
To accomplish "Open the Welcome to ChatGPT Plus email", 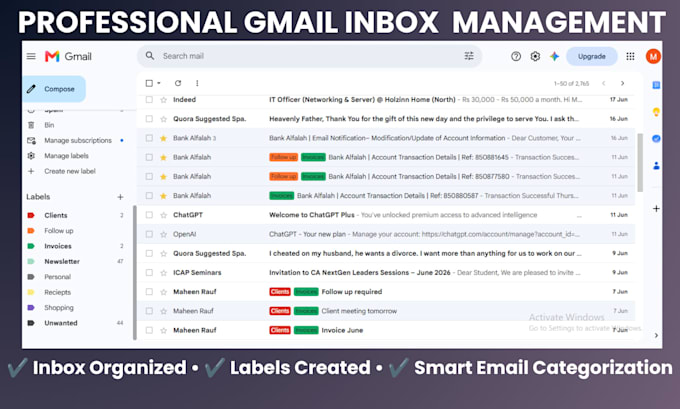I will [386, 215].
